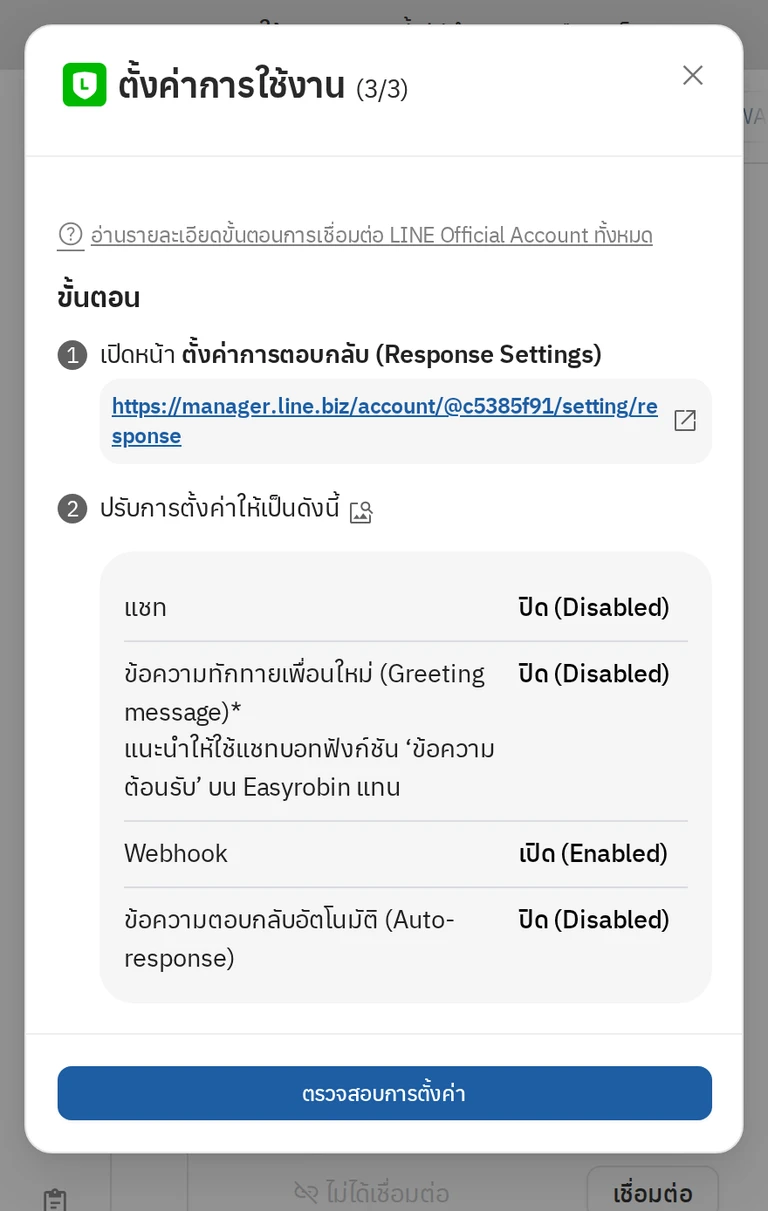The image size is (768, 1211).
Task: Click the green LINE logo icon
Action: coord(84,85)
